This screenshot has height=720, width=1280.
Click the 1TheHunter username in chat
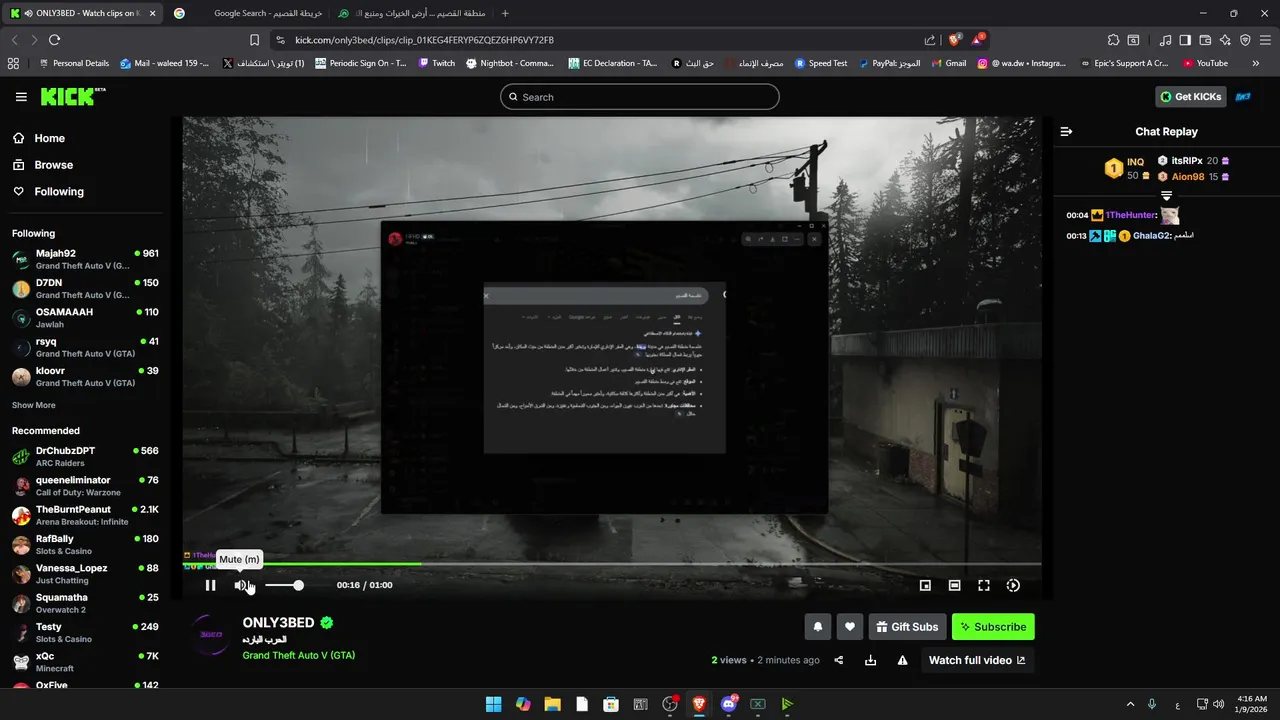[x=1130, y=215]
